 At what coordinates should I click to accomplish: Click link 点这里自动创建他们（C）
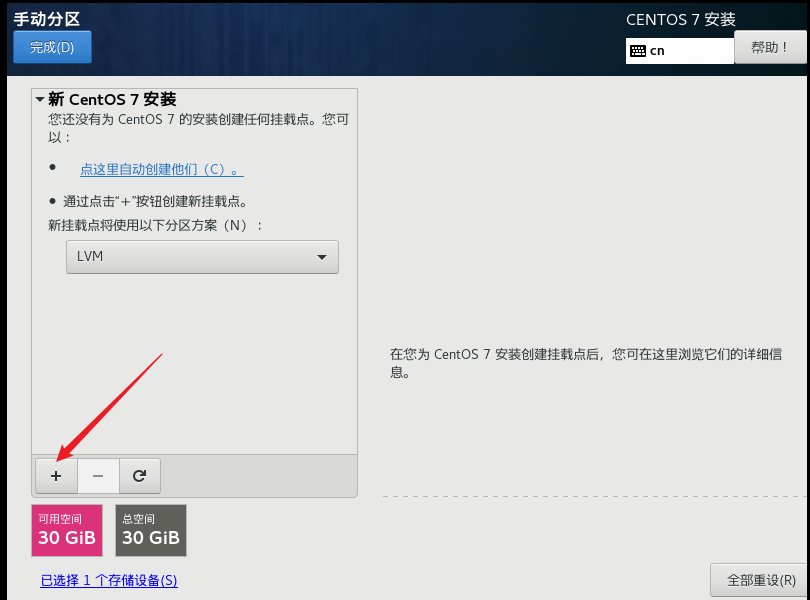pyautogui.click(x=162, y=170)
